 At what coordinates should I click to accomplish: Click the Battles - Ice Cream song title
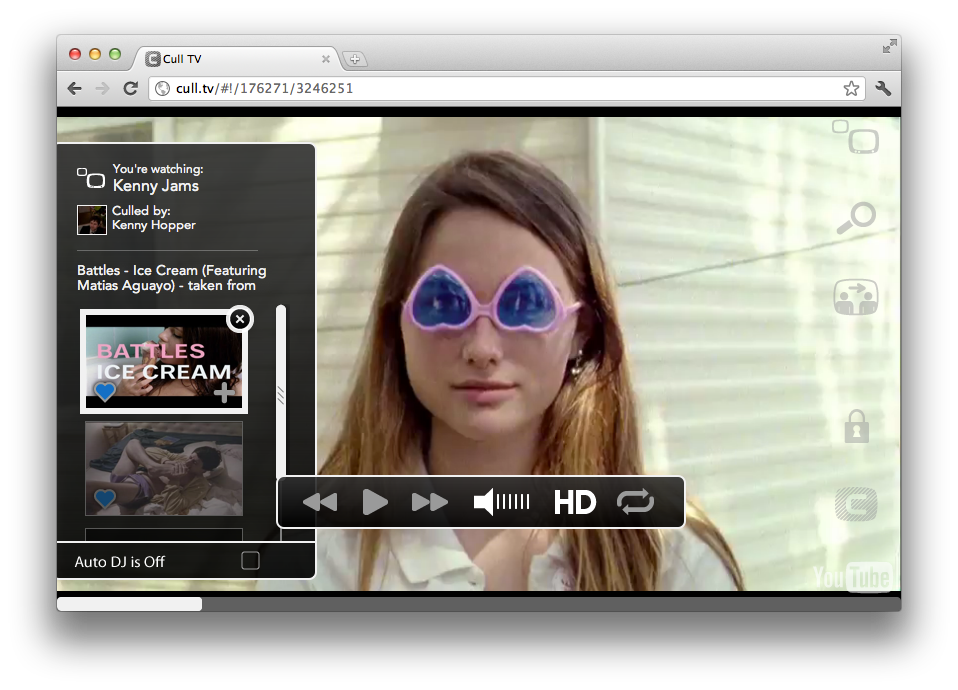point(172,278)
